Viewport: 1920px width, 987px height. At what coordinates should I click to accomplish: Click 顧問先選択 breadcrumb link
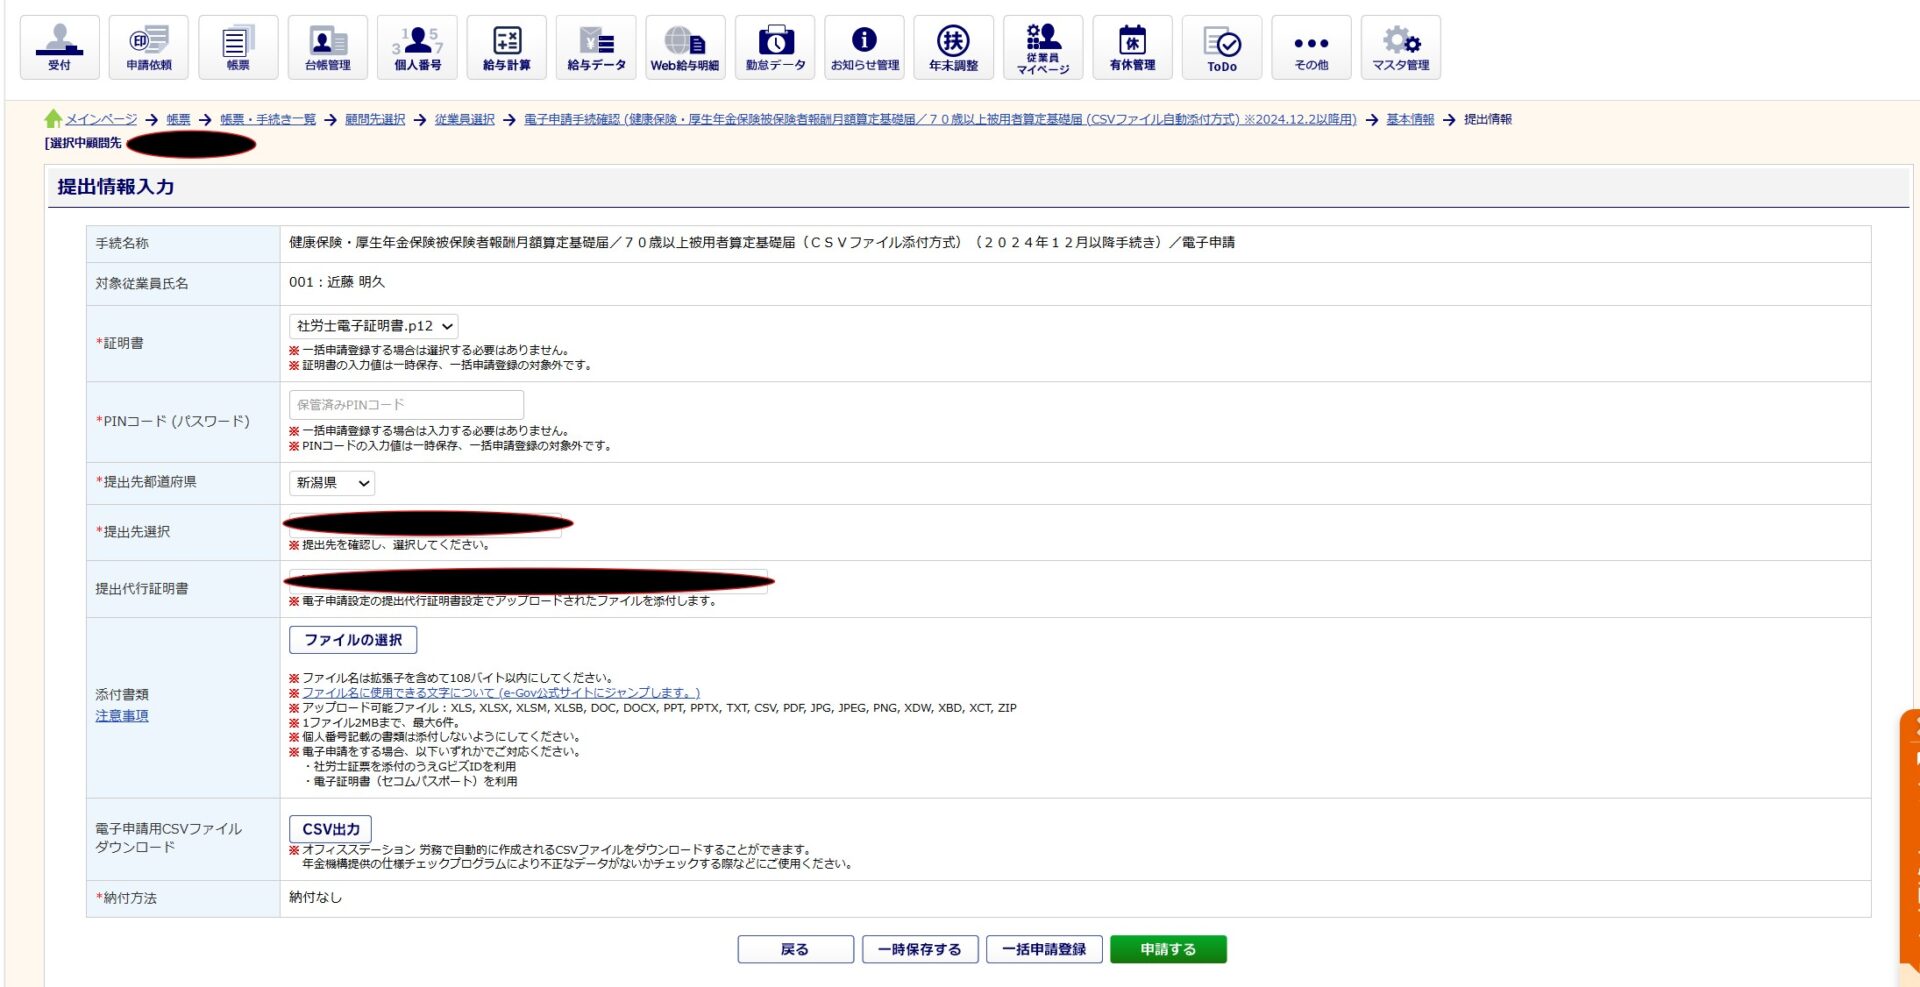click(375, 119)
